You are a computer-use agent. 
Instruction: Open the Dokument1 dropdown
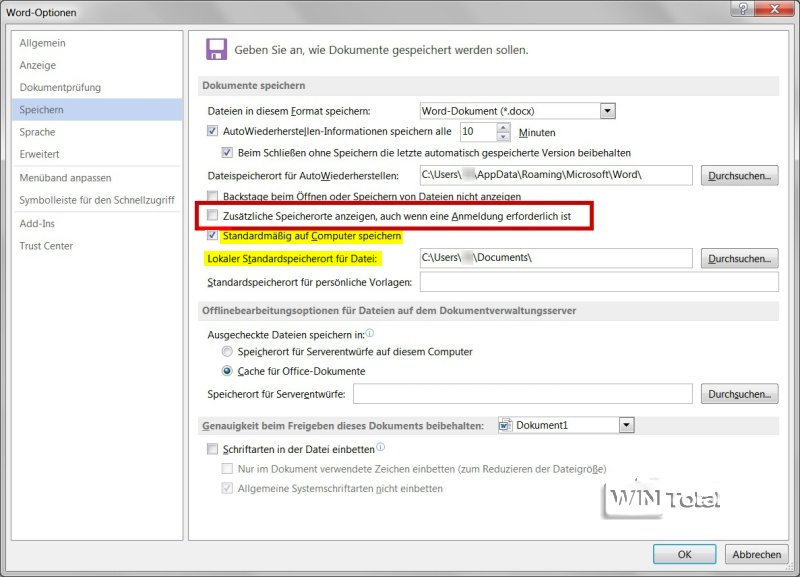[626, 425]
